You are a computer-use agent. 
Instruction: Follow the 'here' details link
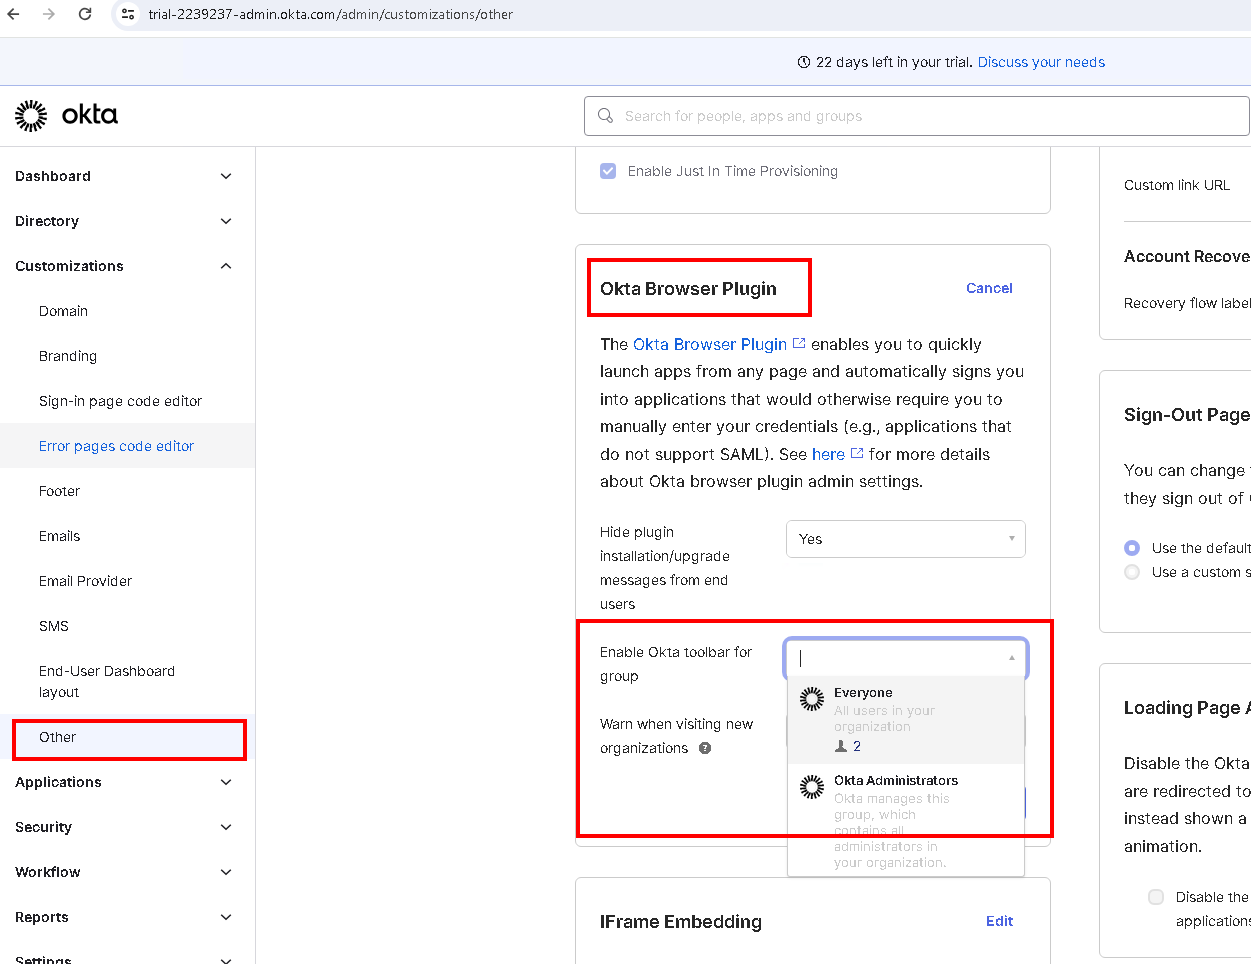click(828, 454)
